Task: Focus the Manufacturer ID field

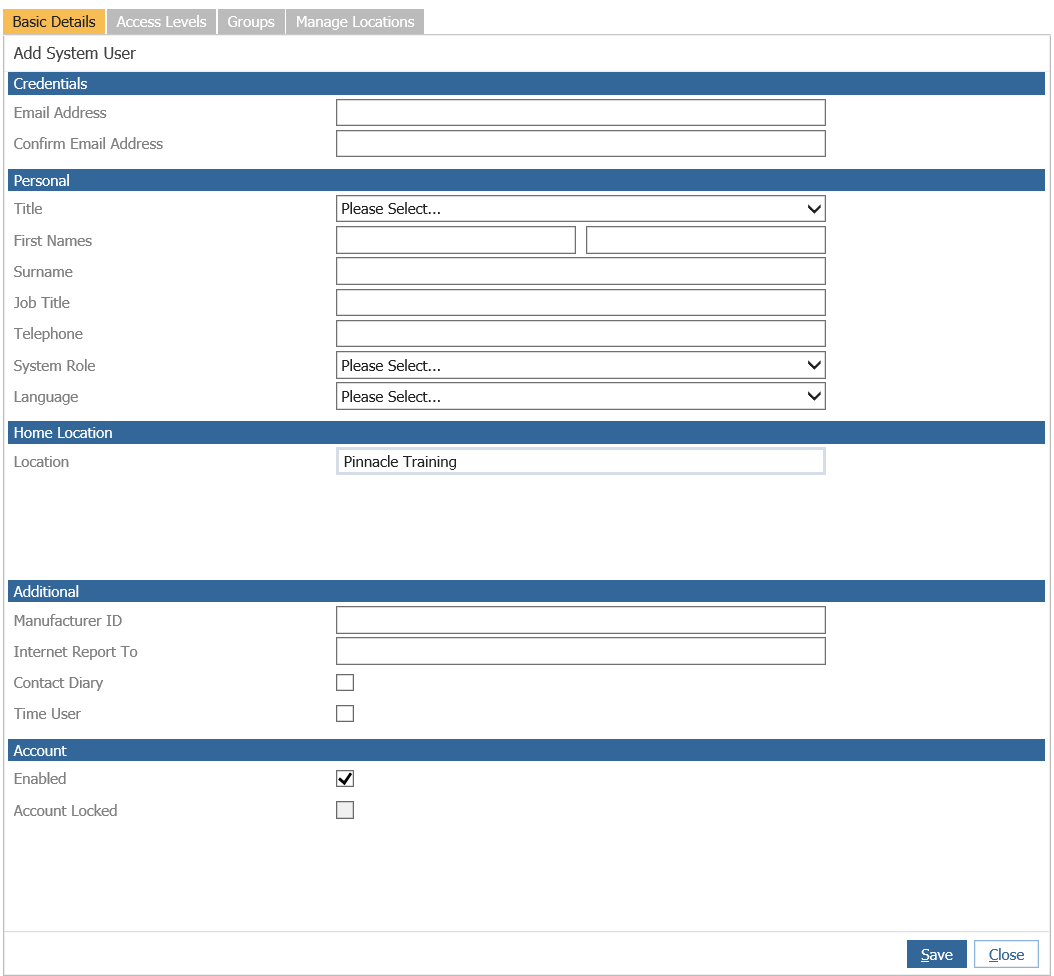Action: [x=580, y=621]
